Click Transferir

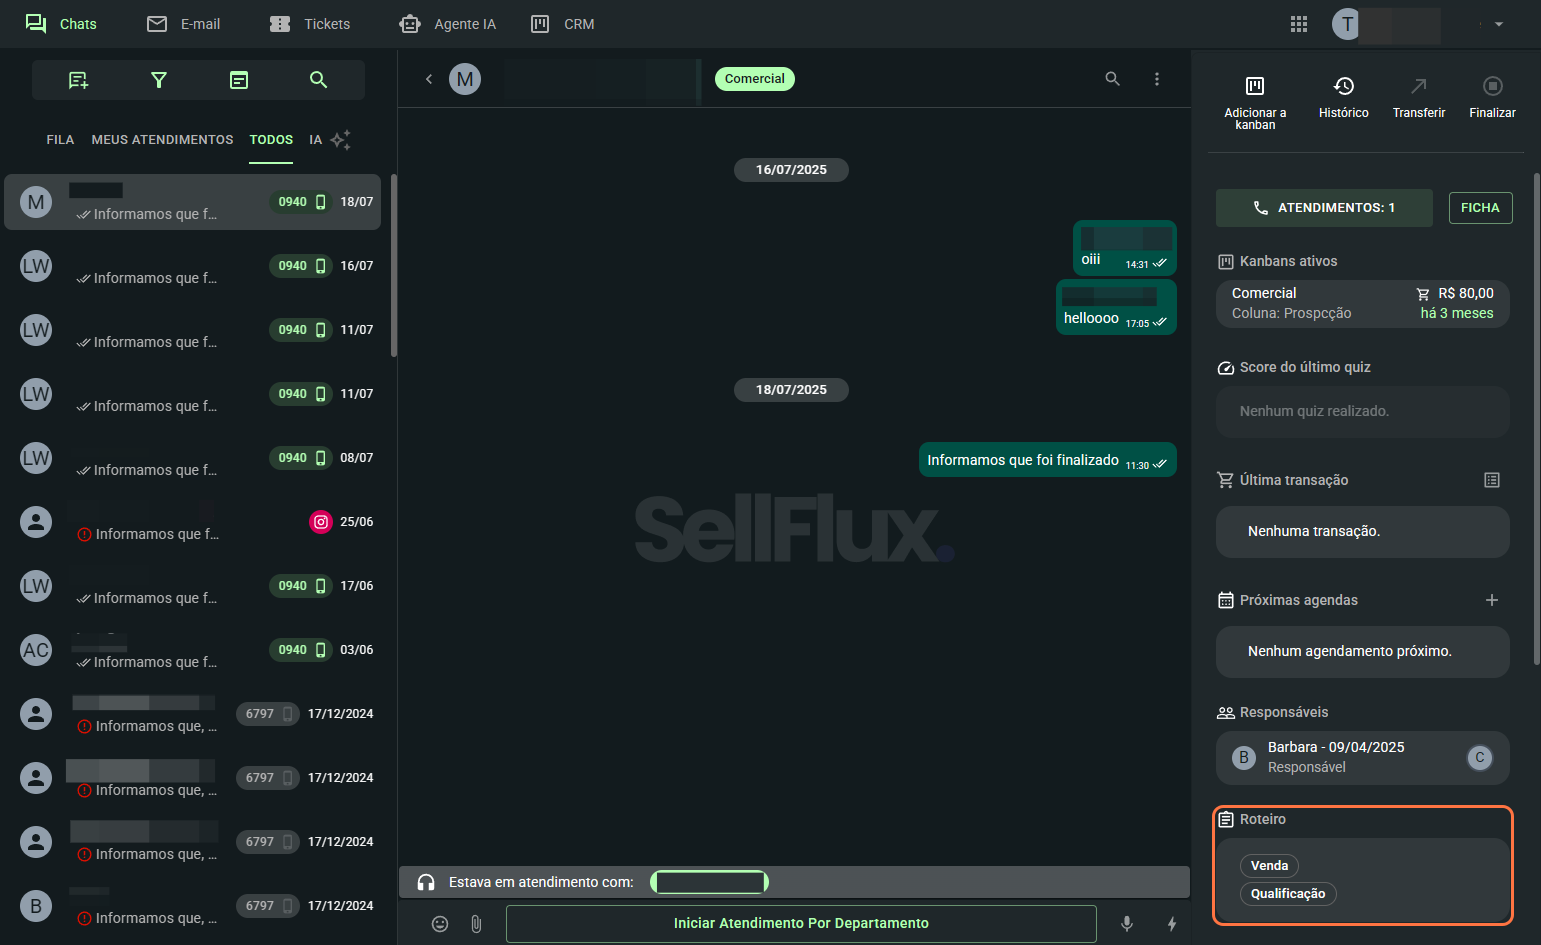click(1419, 98)
